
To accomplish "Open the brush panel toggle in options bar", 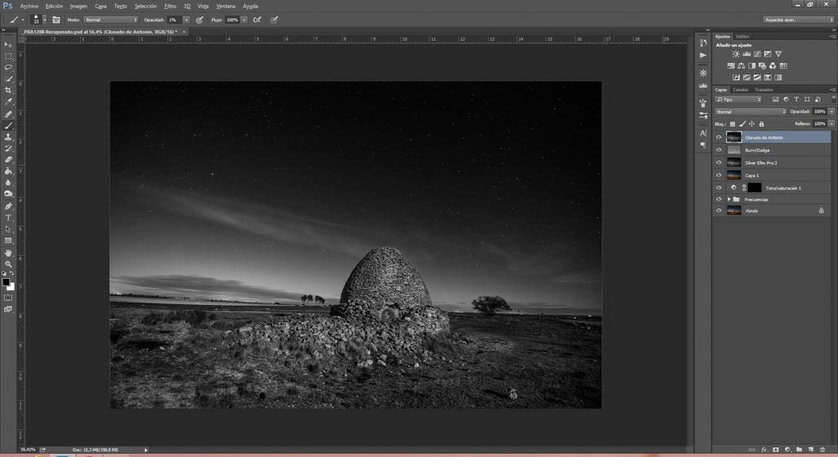I will (56, 19).
